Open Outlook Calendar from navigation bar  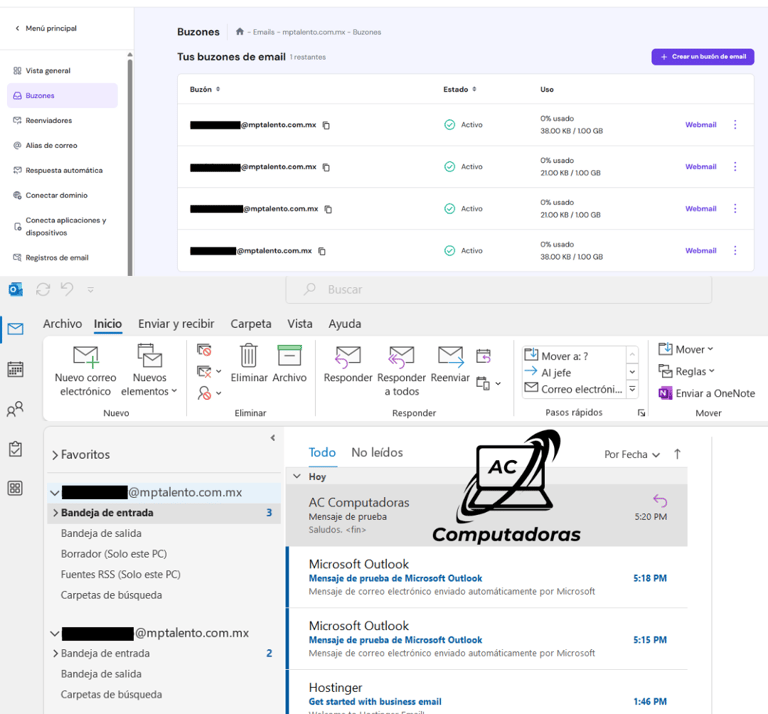[x=15, y=369]
